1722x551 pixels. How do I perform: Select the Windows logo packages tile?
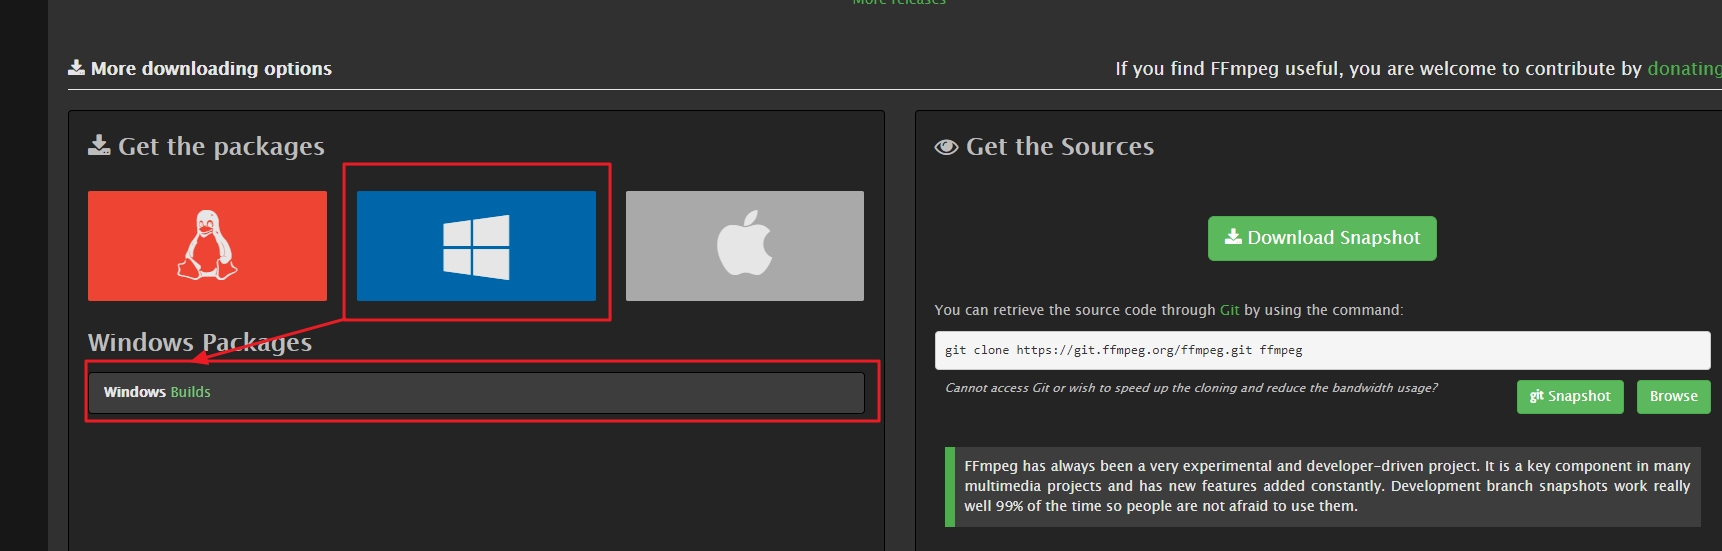tap(476, 246)
